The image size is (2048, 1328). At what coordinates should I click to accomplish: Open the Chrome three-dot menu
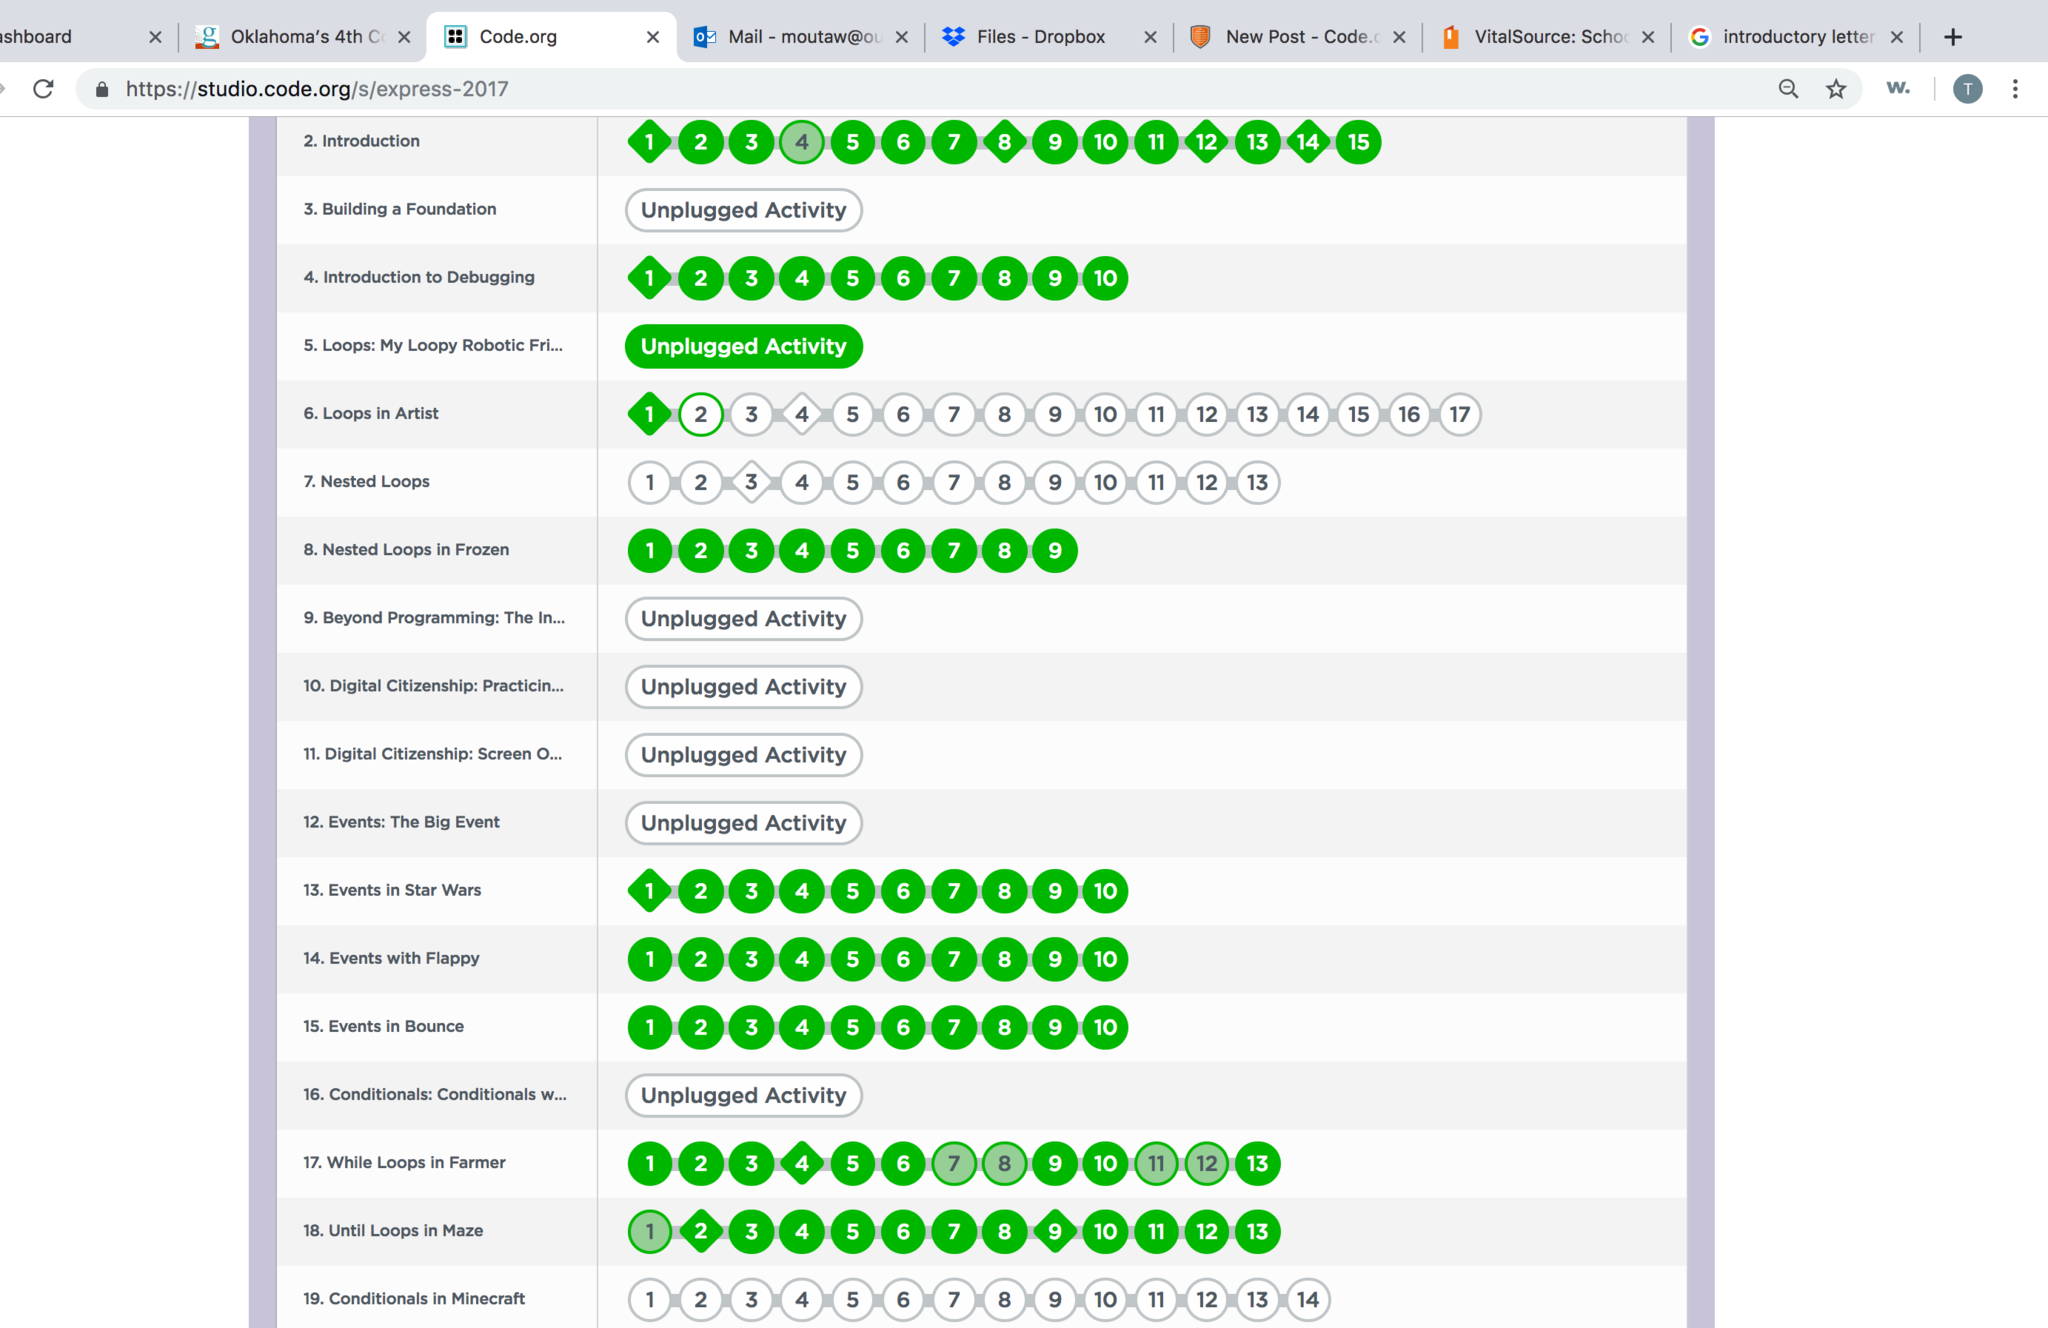coord(2015,89)
